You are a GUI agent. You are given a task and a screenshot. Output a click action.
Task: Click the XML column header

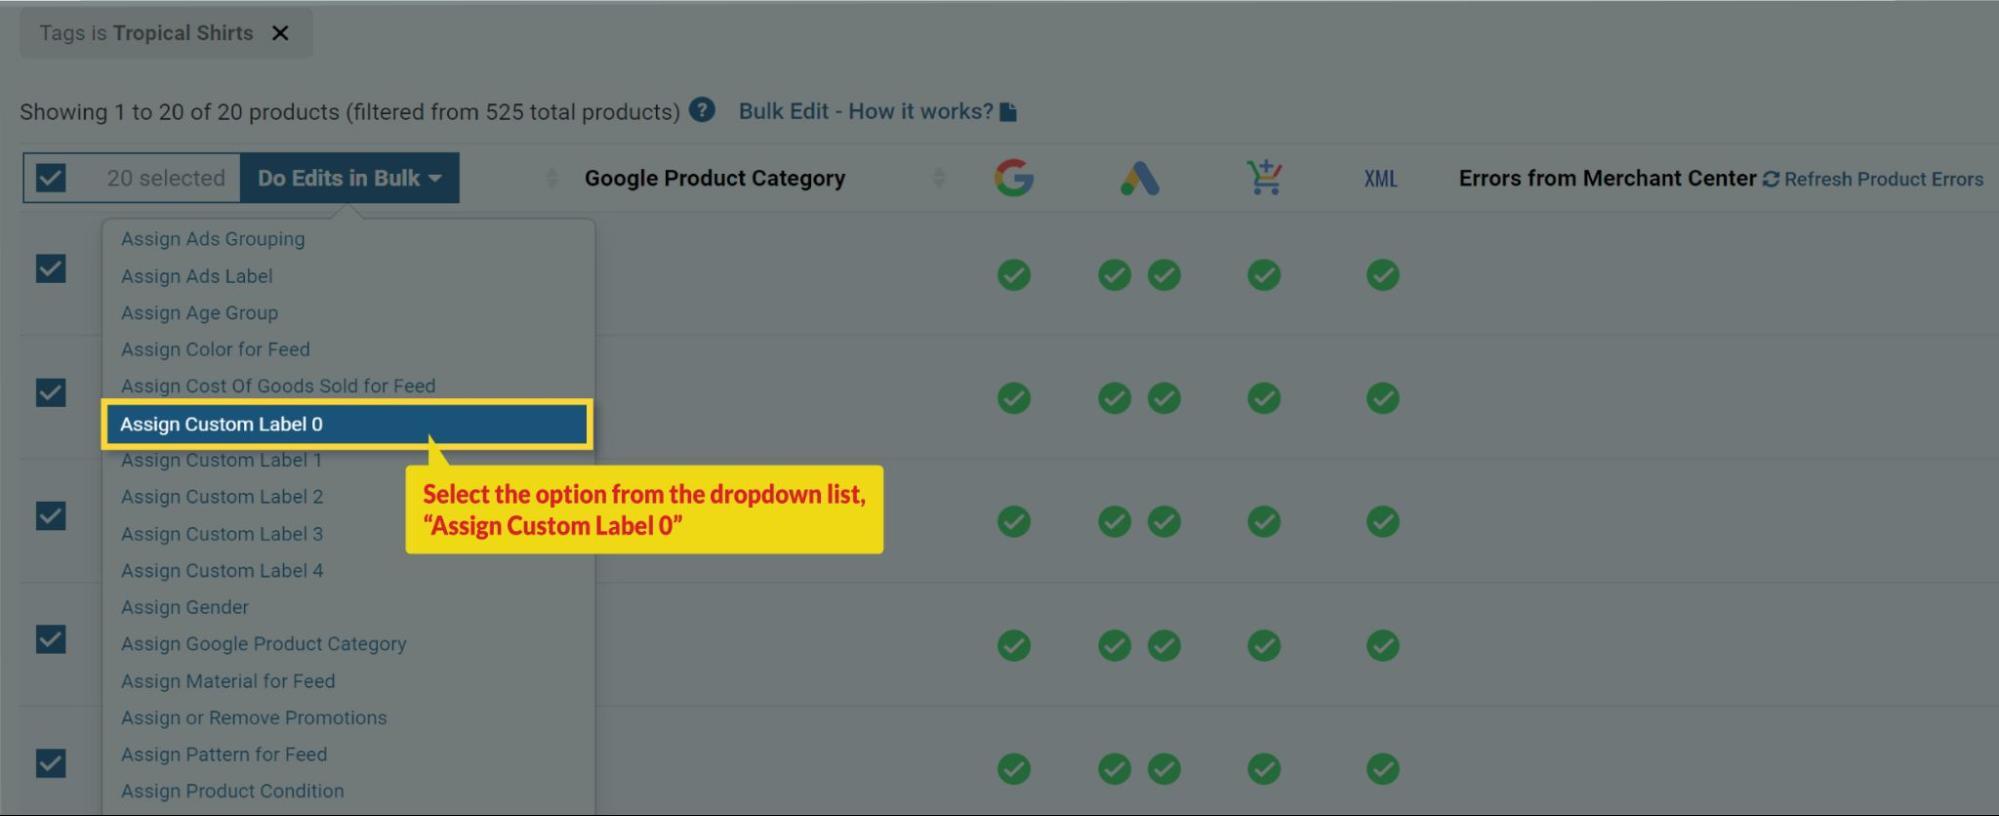[1380, 179]
